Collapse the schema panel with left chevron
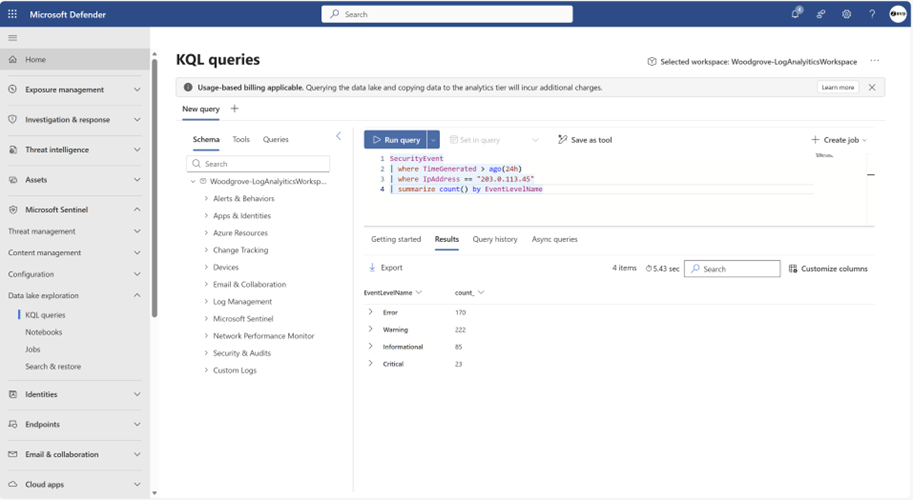The height and width of the screenshot is (500, 913). point(338,136)
